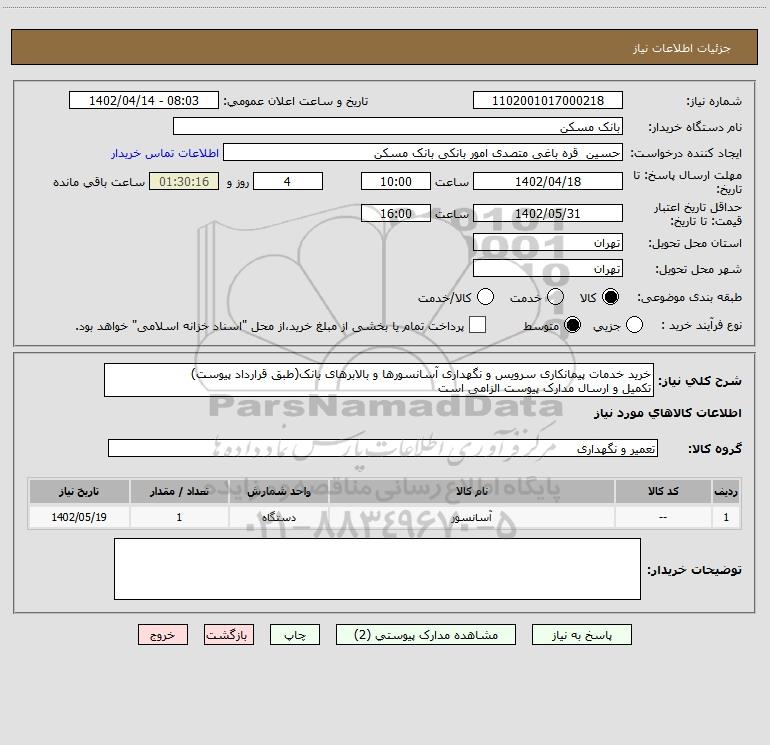Click ردیف column header
This screenshot has height=745, width=770.
coord(726,492)
